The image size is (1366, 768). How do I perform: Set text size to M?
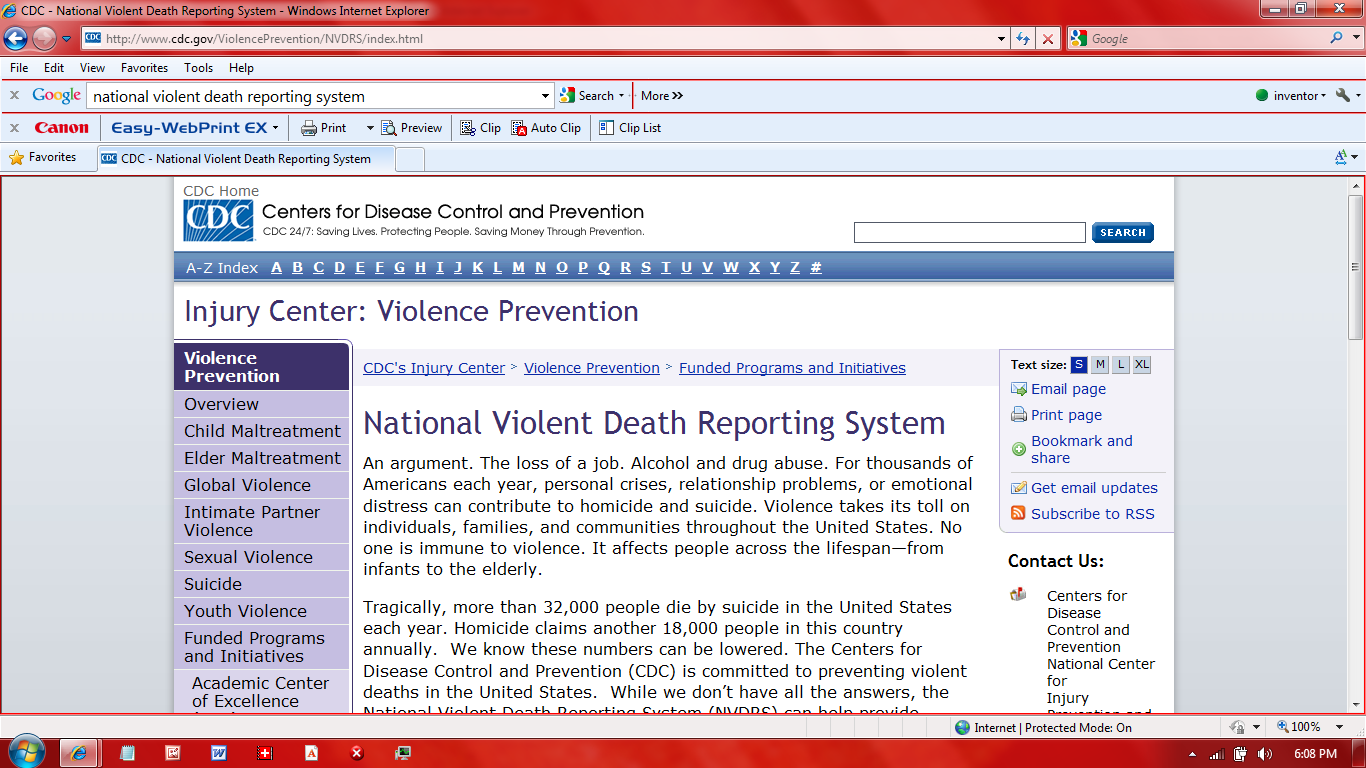click(x=1100, y=365)
